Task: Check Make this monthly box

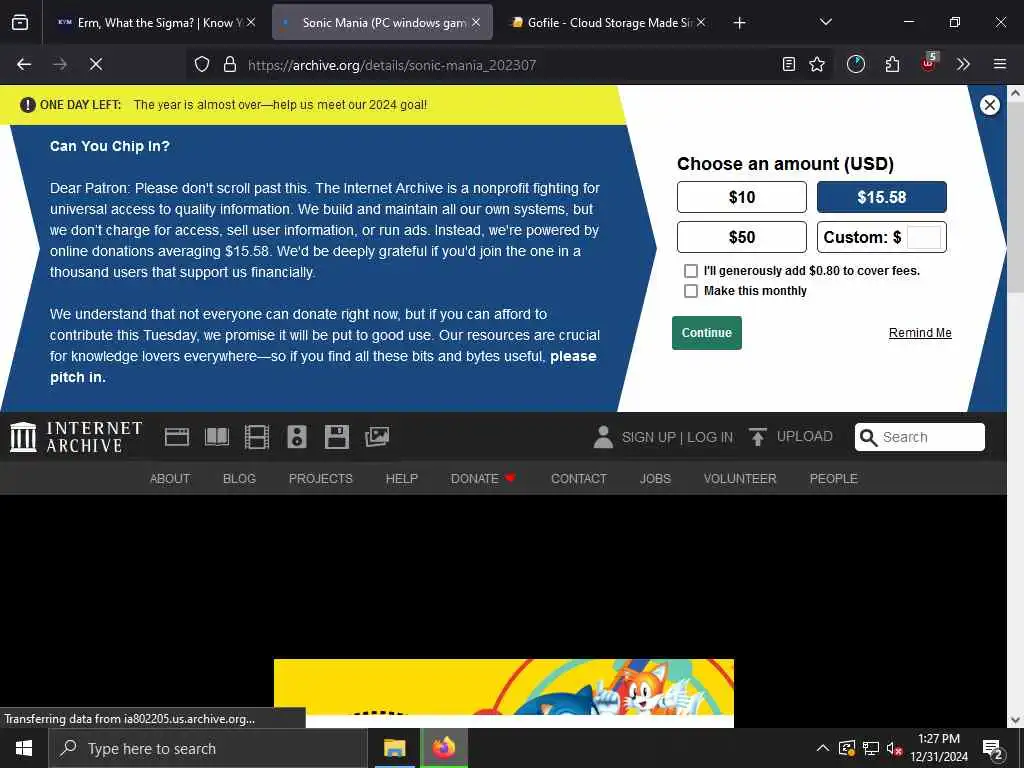Action: [x=690, y=291]
